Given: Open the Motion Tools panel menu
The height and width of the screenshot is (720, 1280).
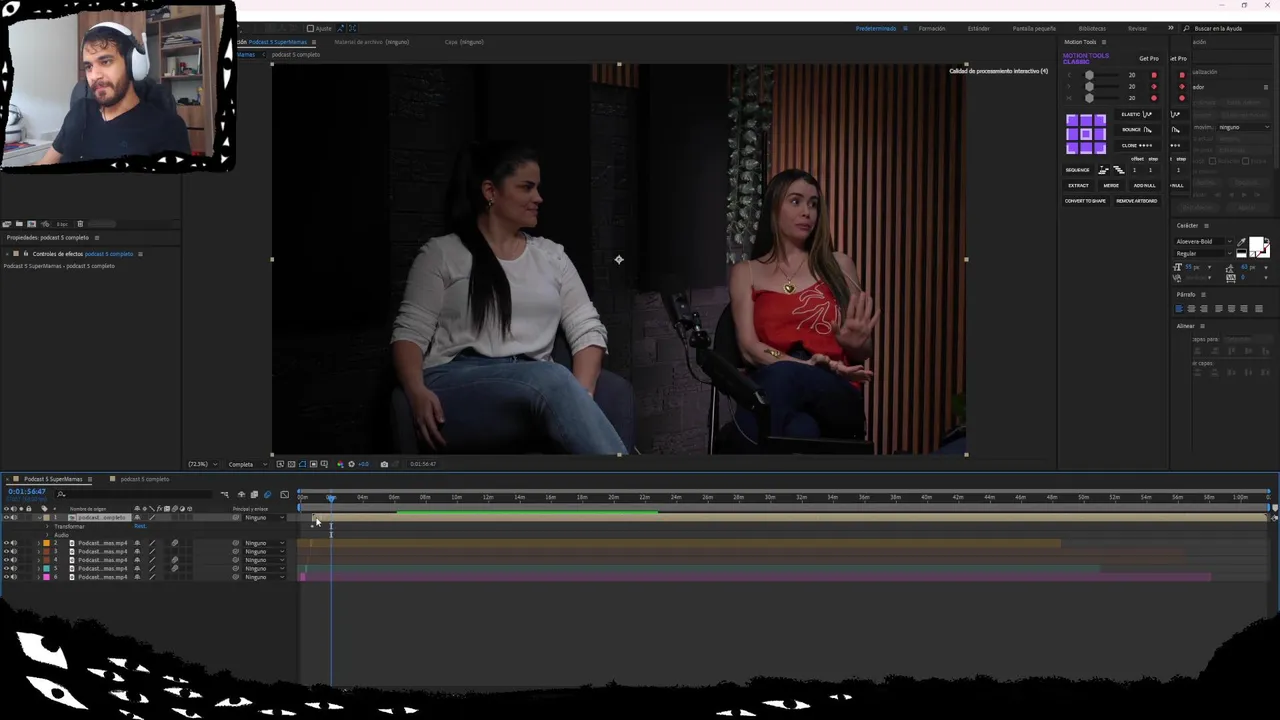Looking at the screenshot, I should click(1104, 42).
